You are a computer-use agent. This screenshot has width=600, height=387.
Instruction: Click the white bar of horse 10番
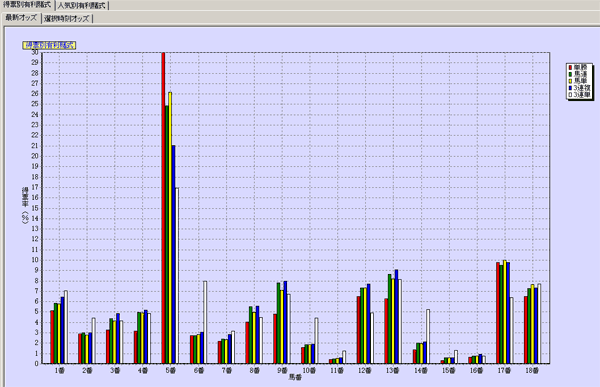316,341
